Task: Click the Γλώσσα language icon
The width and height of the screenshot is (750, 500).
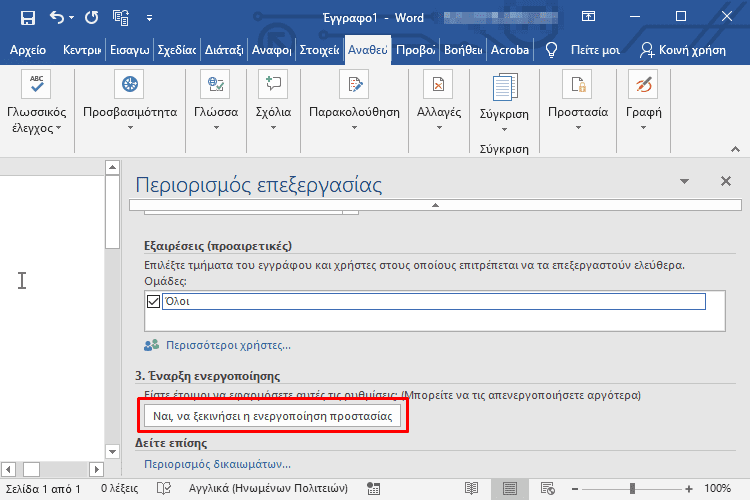Action: click(x=216, y=85)
